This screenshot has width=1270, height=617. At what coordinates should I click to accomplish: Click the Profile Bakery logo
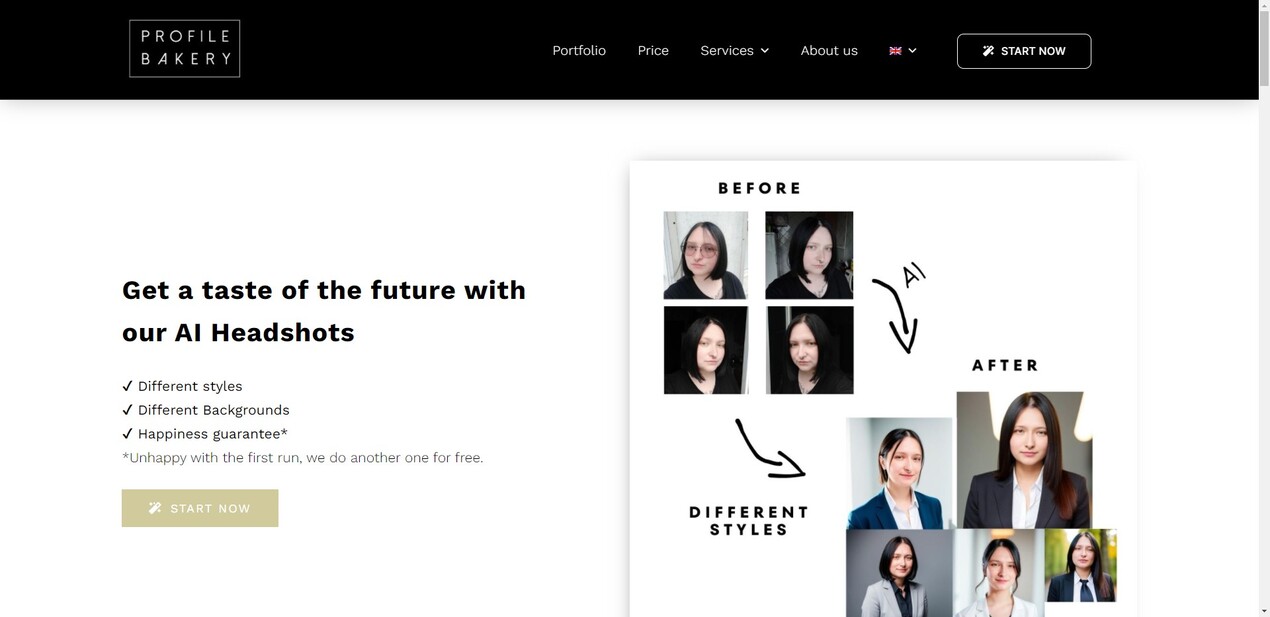(x=185, y=49)
